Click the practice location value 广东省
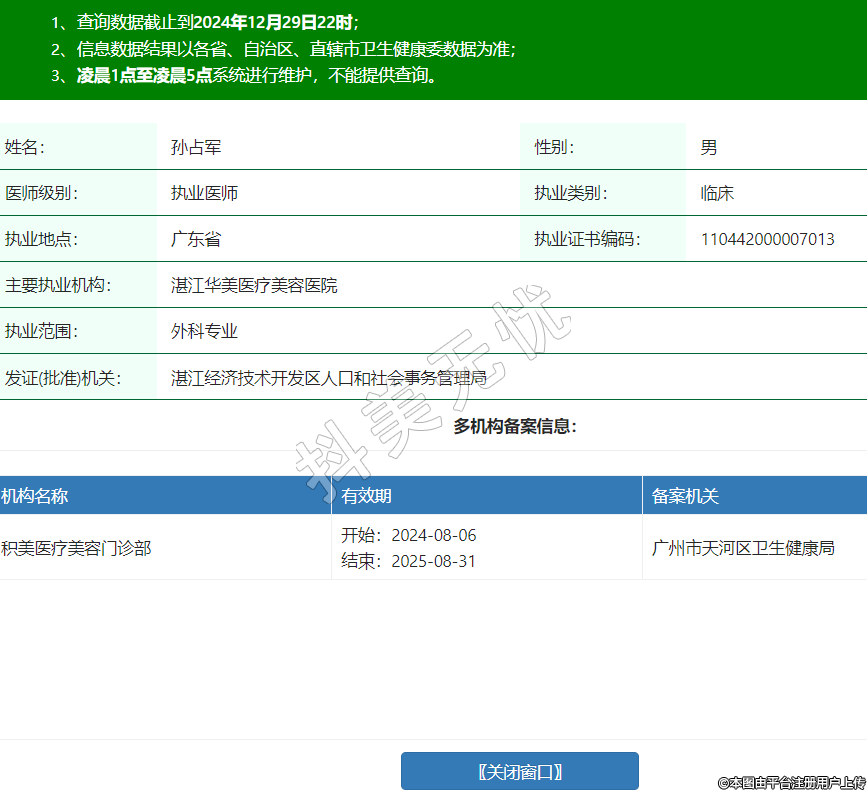 196,240
